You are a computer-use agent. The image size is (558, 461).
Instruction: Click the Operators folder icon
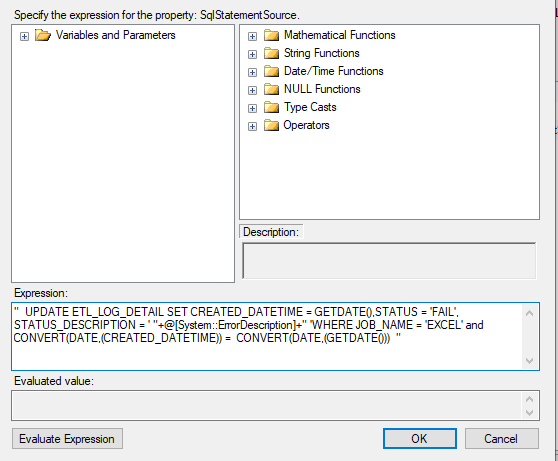pyautogui.click(x=272, y=125)
